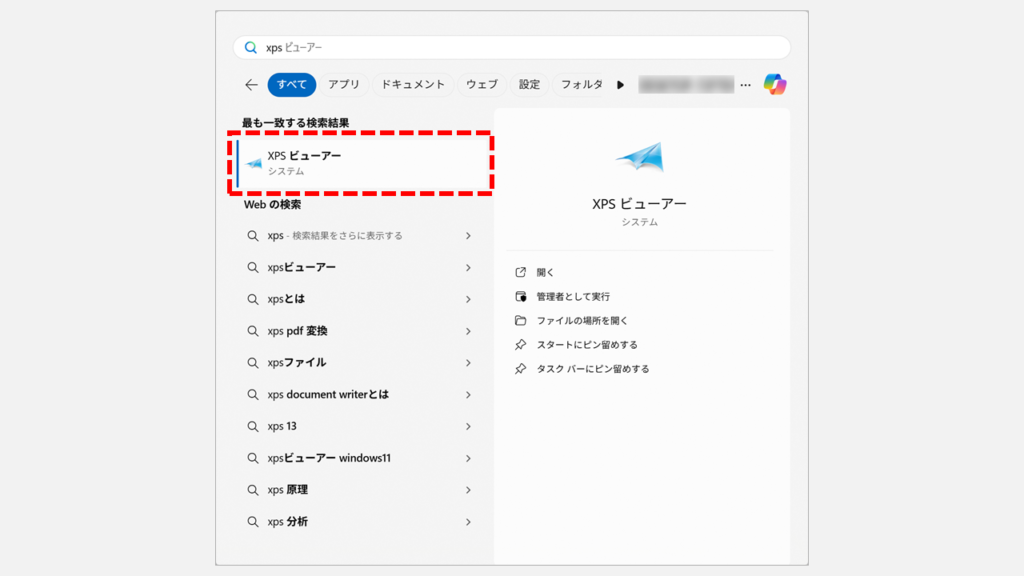The height and width of the screenshot is (576, 1024).
Task: Click the 開く open icon
Action: coord(520,272)
